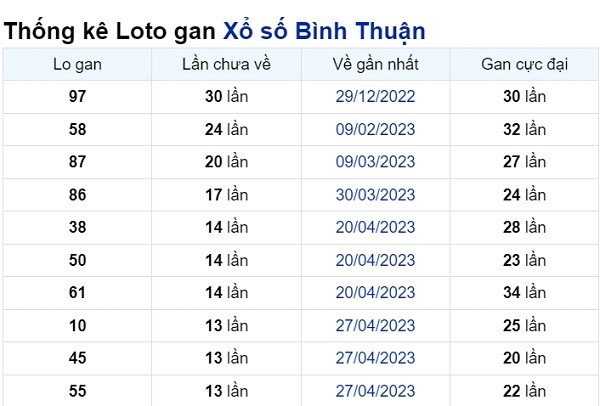Select the Lo gan number 86 cell

[77, 195]
